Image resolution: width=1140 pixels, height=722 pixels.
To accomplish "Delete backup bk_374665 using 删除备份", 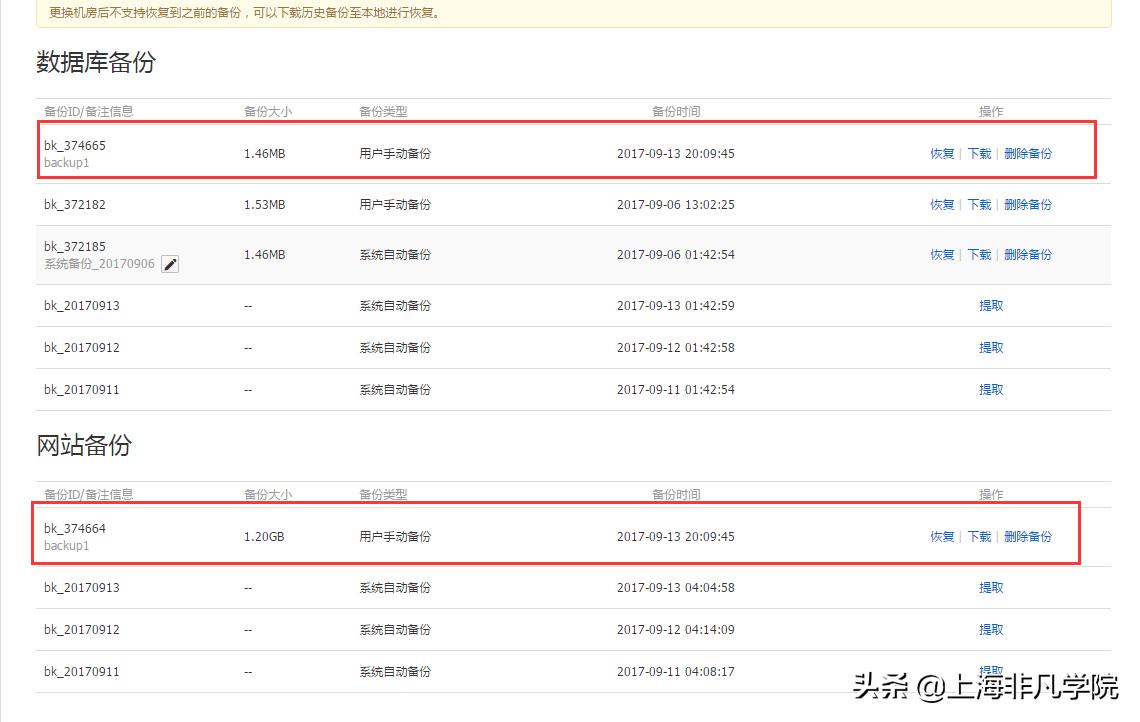I will (1027, 153).
